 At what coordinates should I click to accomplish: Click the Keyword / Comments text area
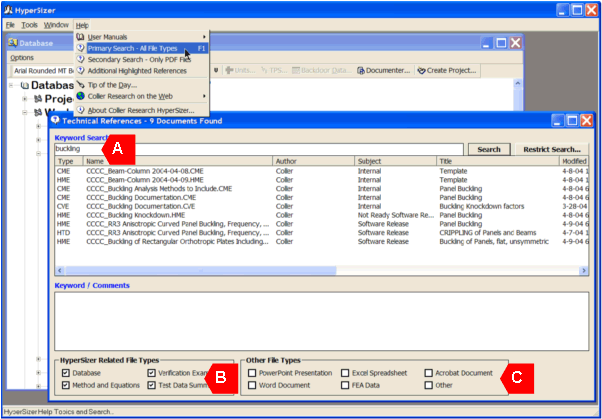point(322,321)
